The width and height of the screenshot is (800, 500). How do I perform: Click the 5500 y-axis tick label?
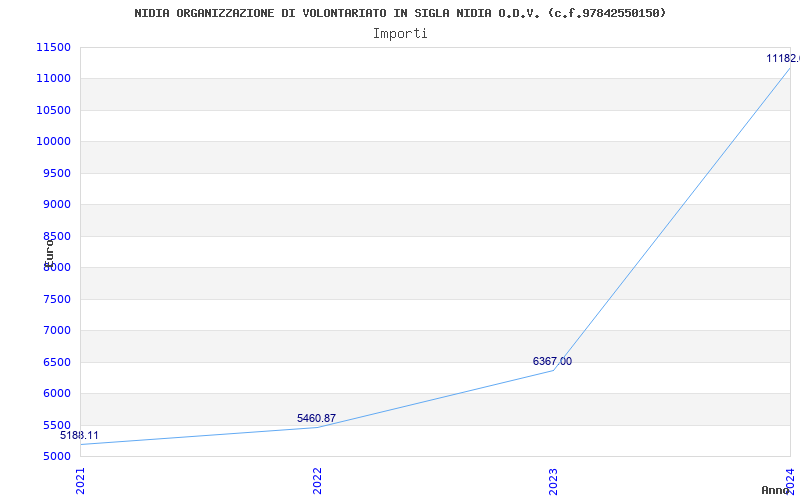(56, 425)
